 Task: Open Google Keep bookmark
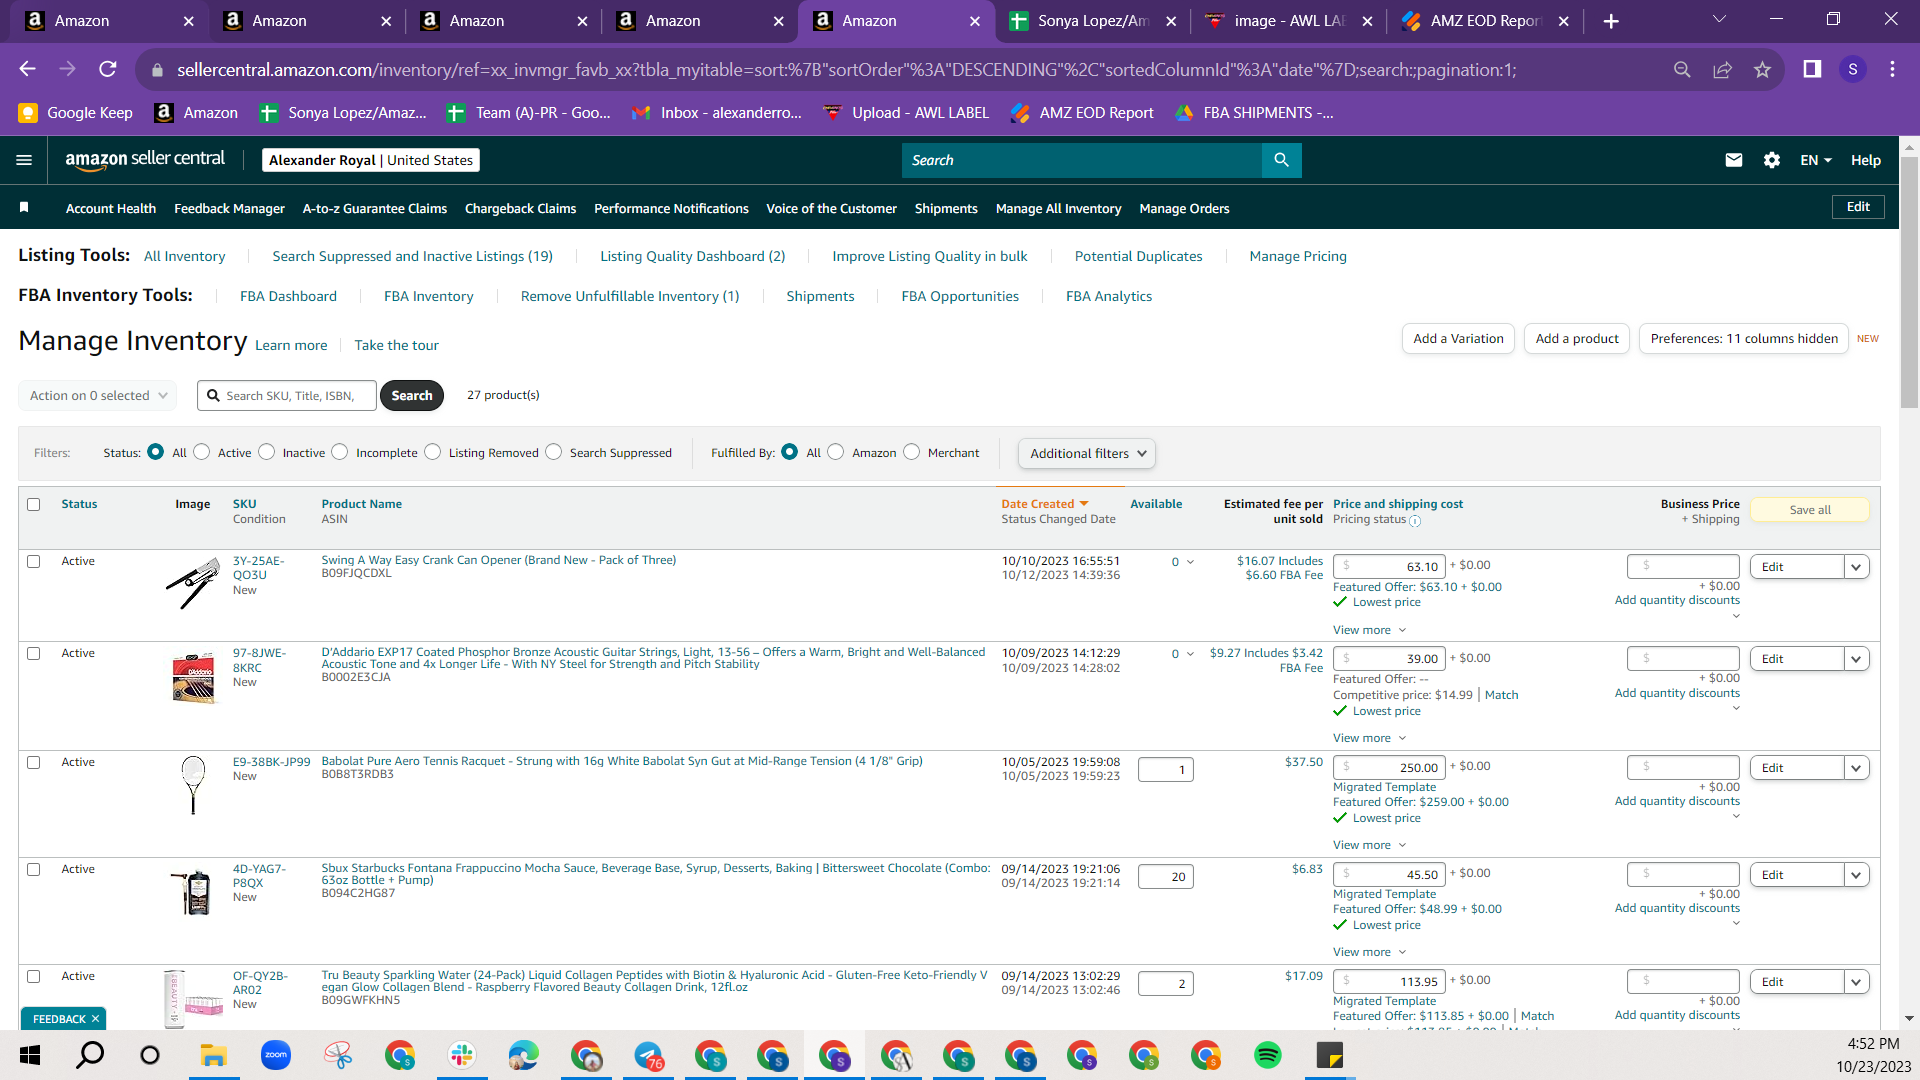pos(76,113)
